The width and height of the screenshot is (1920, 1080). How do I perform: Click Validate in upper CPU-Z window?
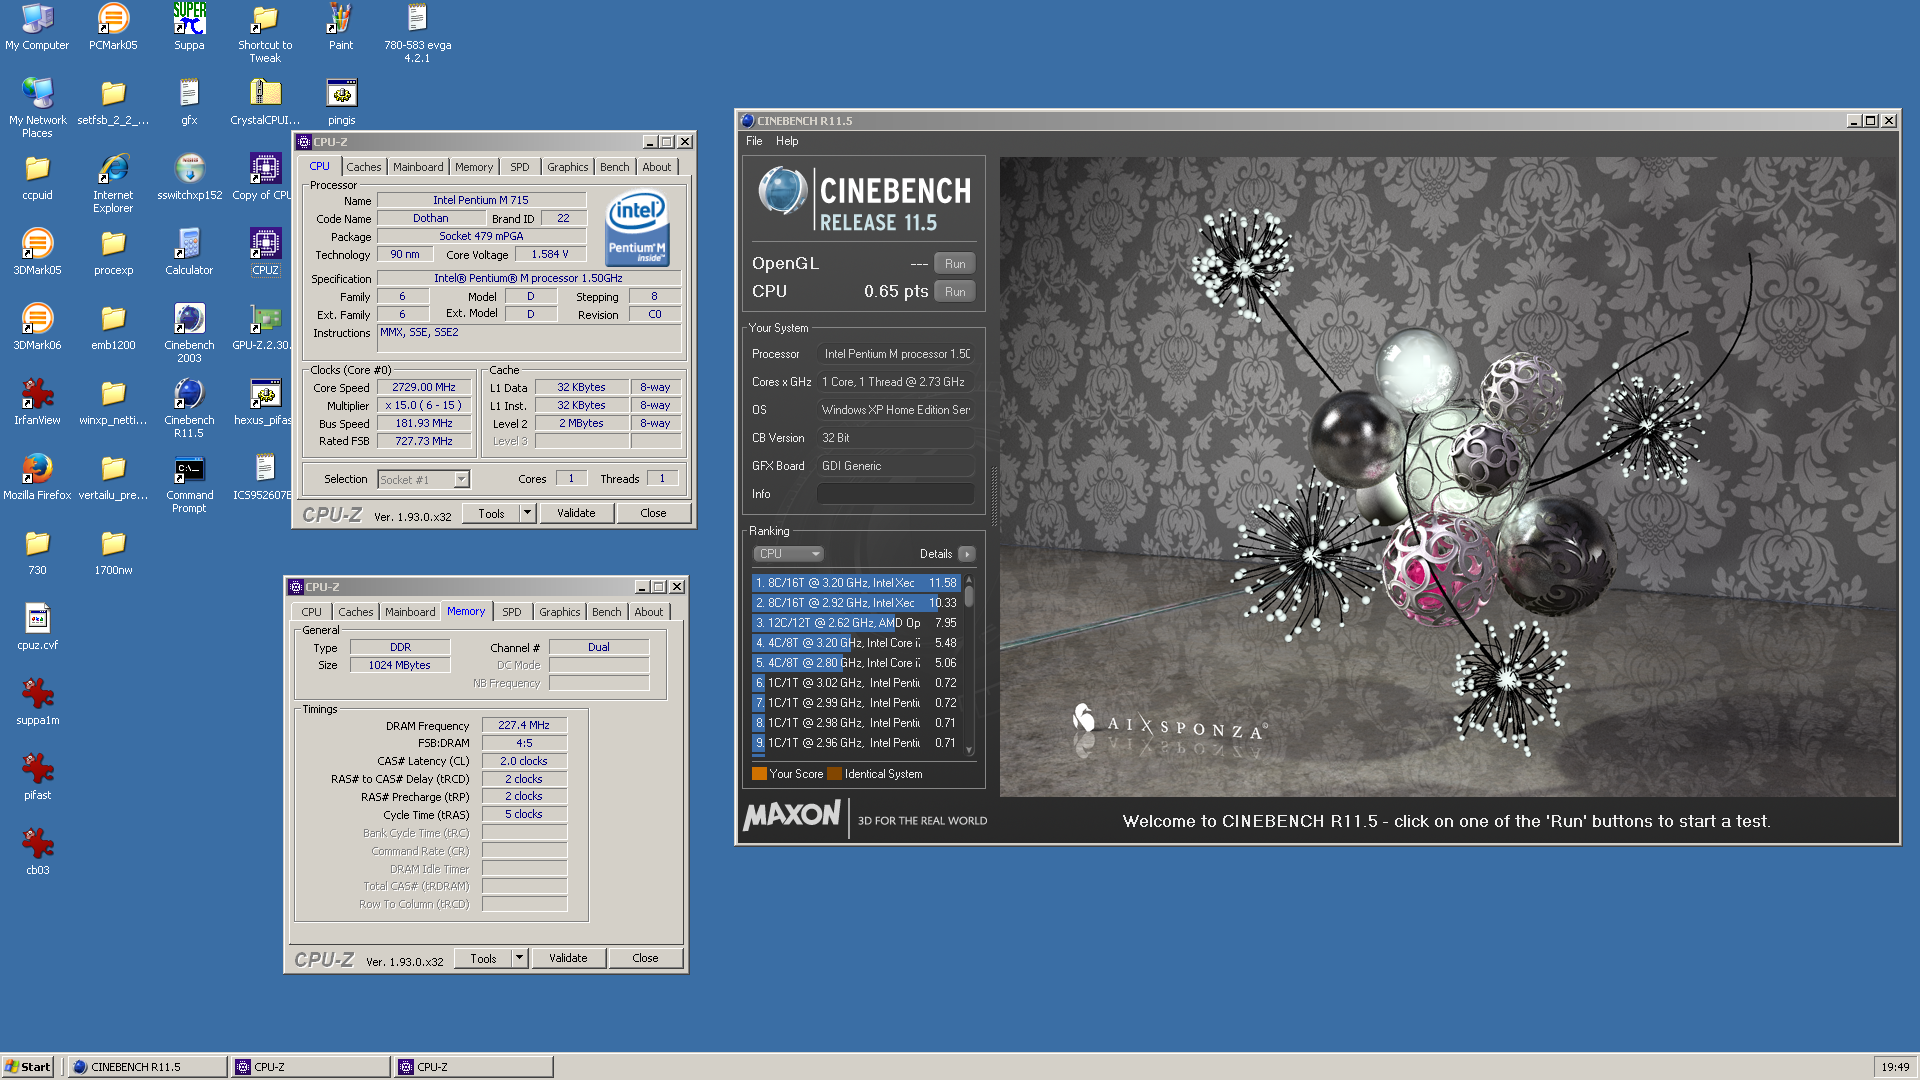pos(576,513)
